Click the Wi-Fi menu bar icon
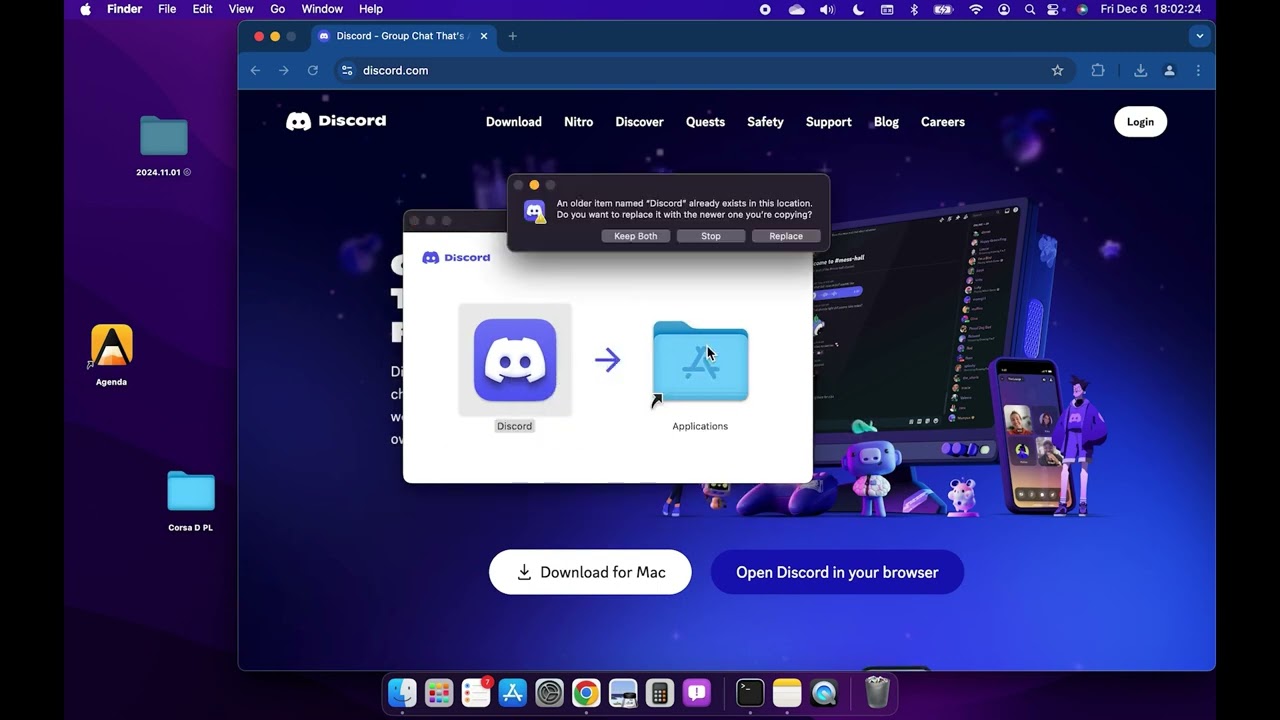The width and height of the screenshot is (1280, 720). click(x=976, y=9)
